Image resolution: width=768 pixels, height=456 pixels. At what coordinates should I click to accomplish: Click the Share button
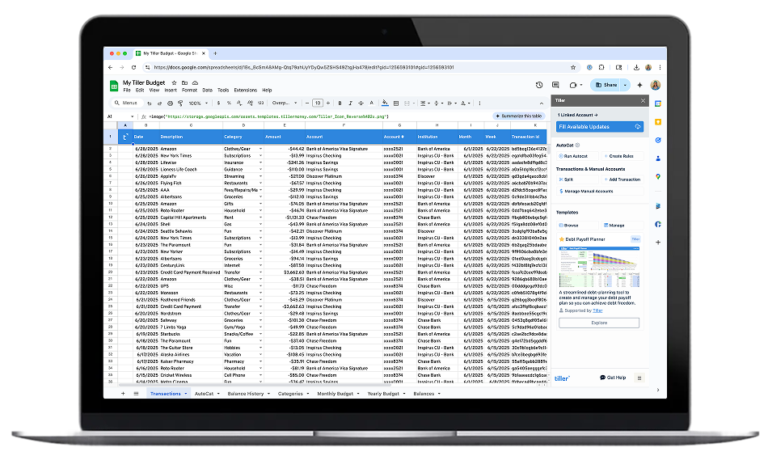click(606, 85)
